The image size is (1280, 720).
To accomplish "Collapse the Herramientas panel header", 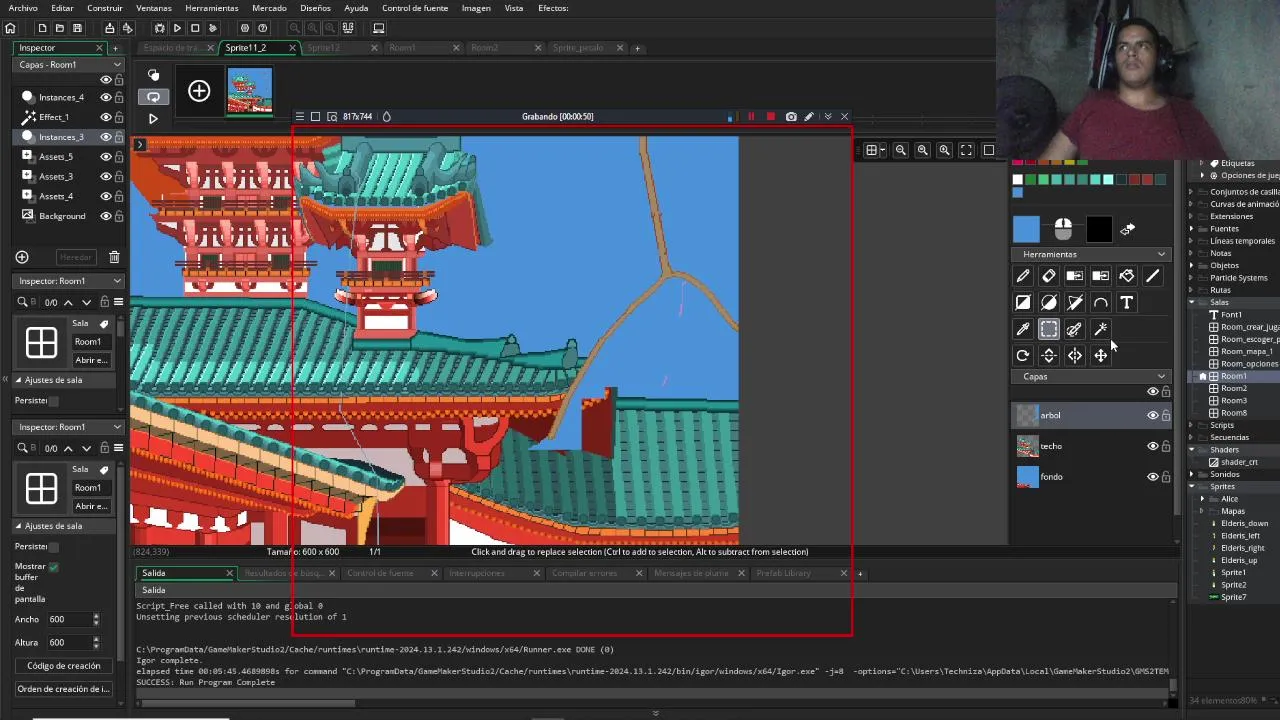I will click(1091, 254).
